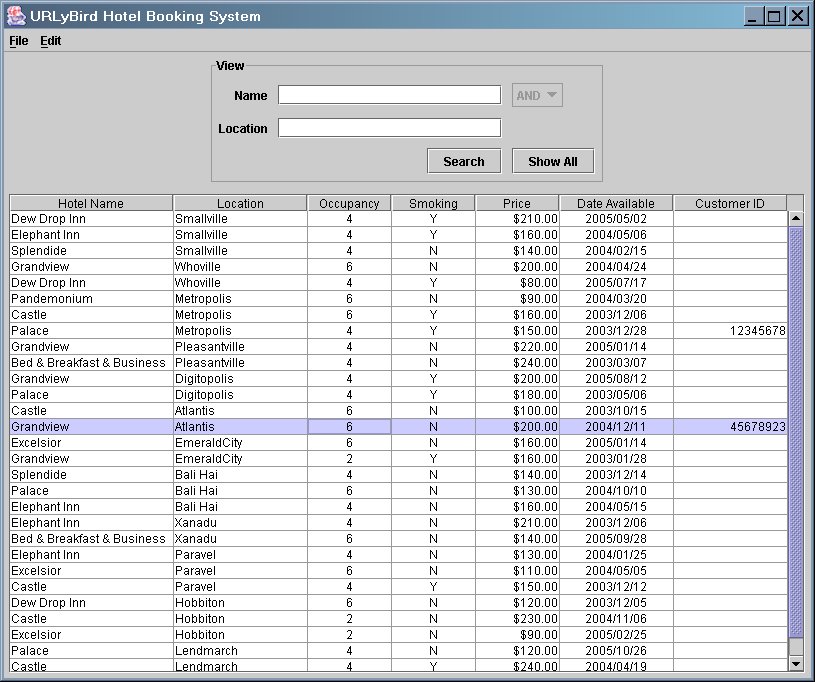Click the date 2003/01/28 cell
The height and width of the screenshot is (682, 815).
[x=616, y=459]
